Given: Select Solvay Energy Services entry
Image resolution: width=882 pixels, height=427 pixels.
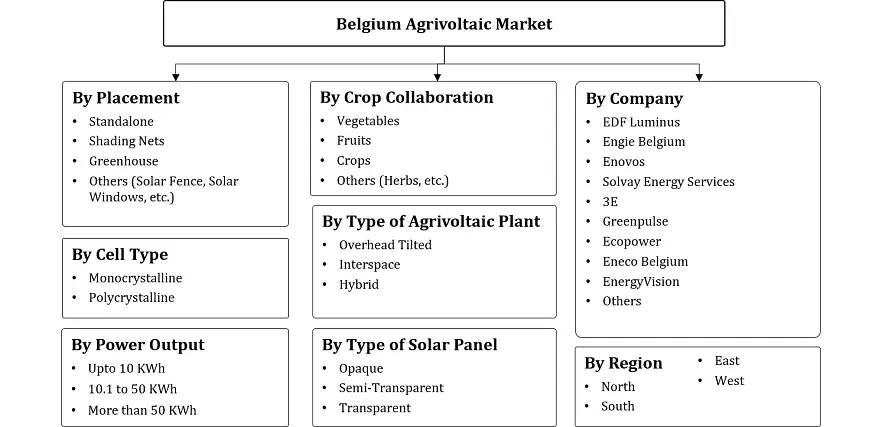Looking at the screenshot, I should (668, 182).
